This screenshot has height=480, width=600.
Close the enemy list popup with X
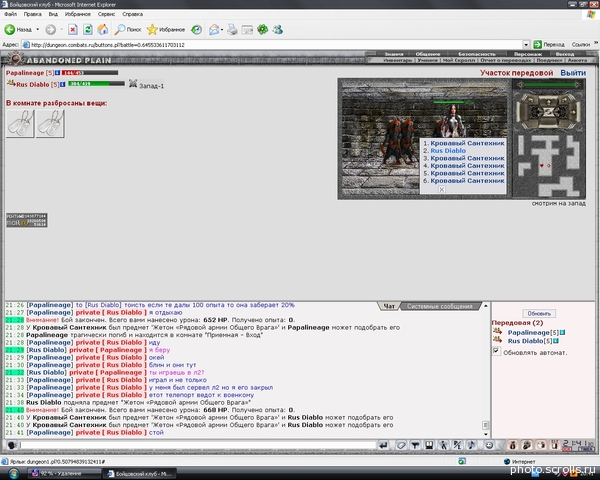pyautogui.click(x=442, y=189)
